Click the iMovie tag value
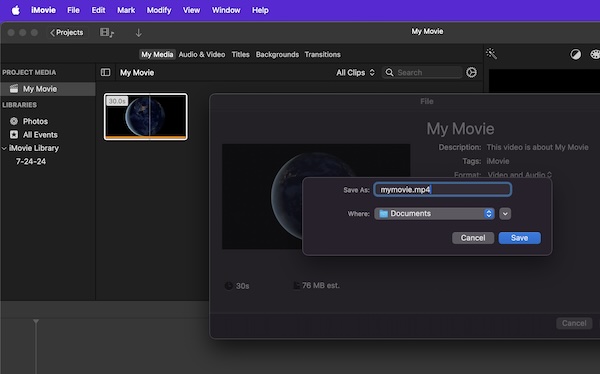This screenshot has width=600, height=374. [498, 161]
